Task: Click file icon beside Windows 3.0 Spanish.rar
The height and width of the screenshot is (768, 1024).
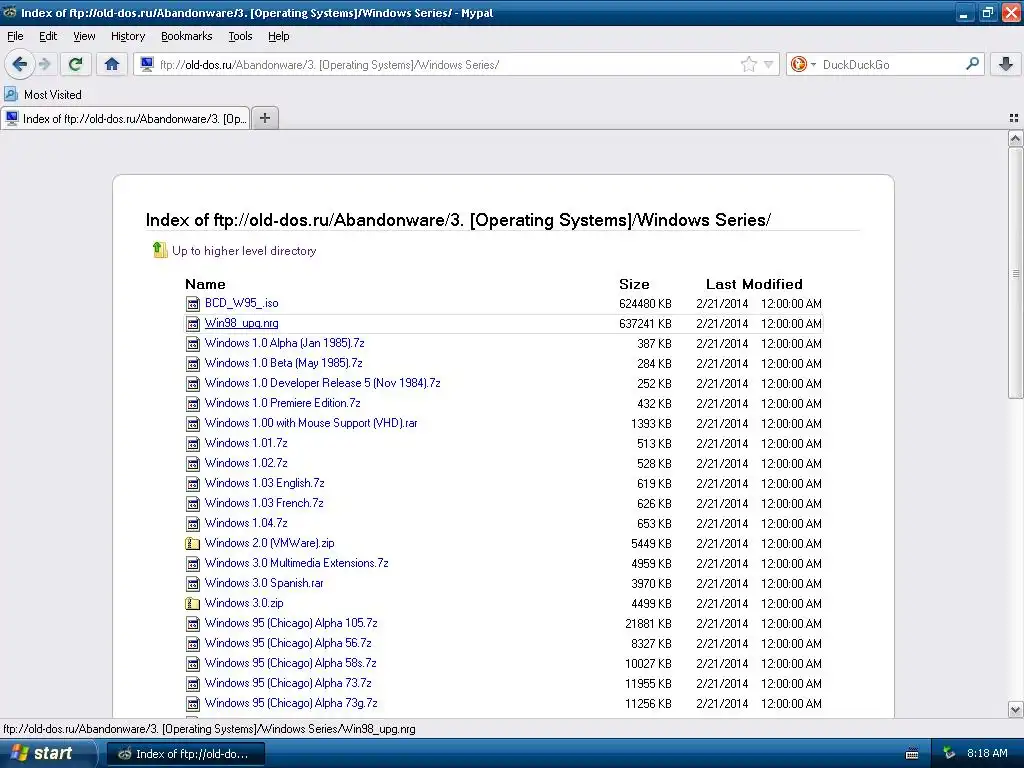Action: pos(193,583)
